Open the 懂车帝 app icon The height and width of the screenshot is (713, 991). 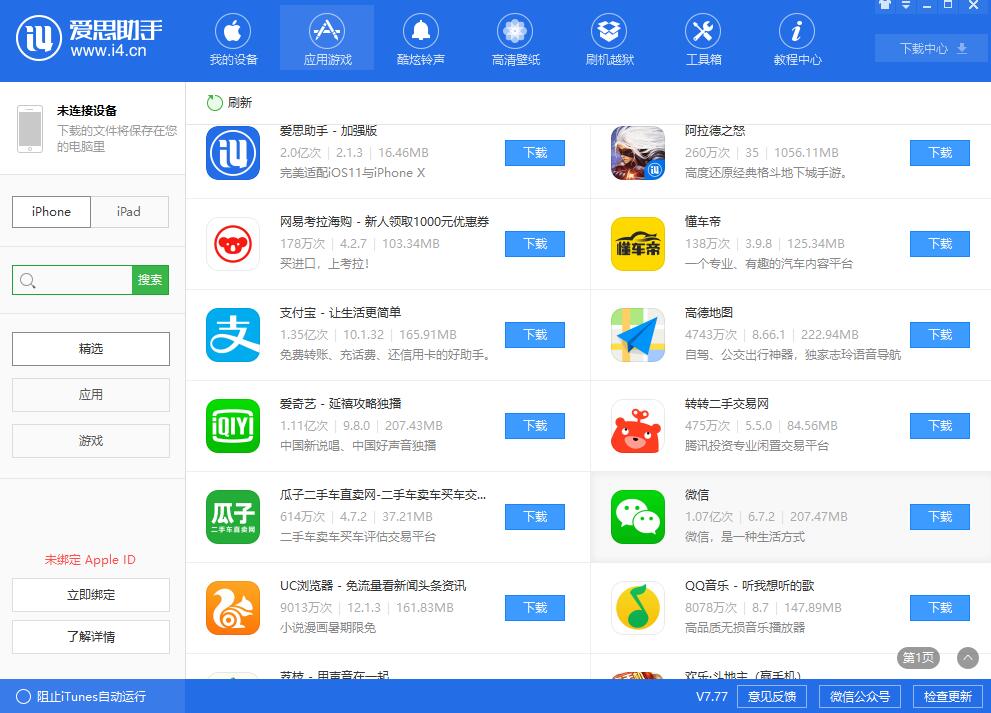[x=638, y=244]
